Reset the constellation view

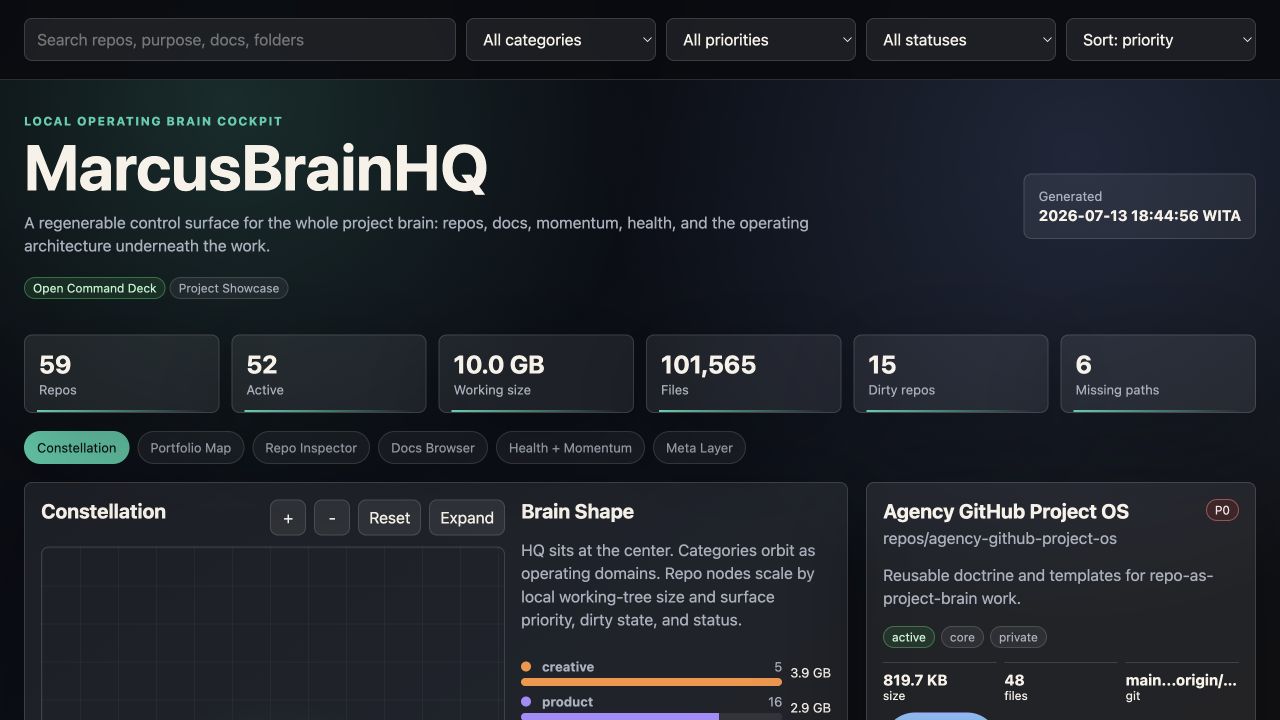(389, 518)
